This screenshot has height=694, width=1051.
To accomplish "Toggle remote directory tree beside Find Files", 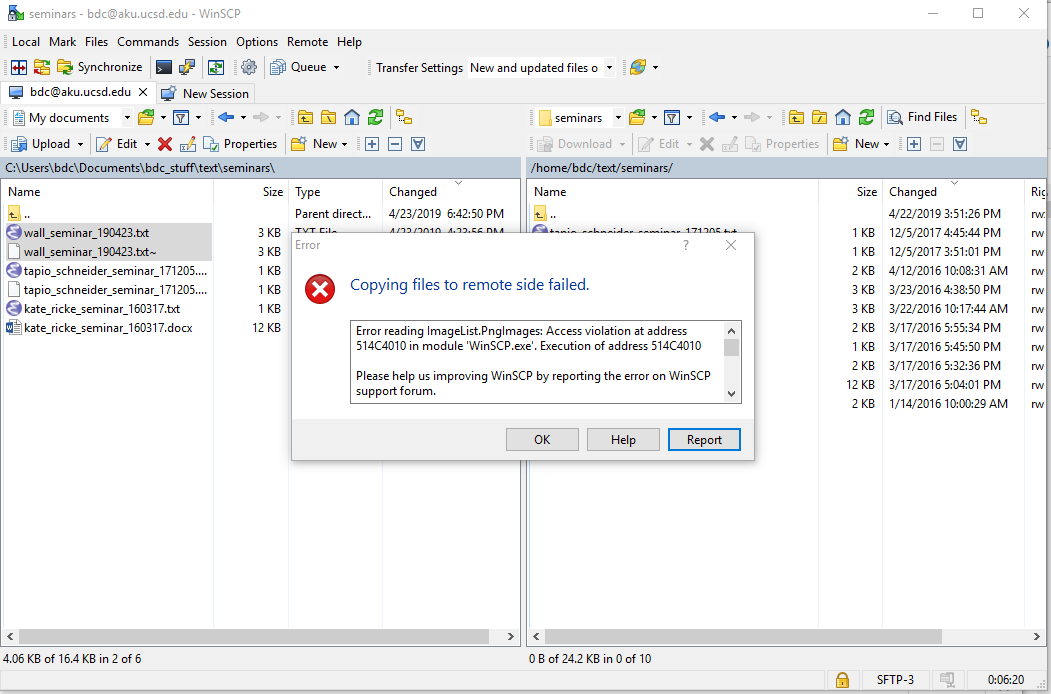I will (979, 117).
